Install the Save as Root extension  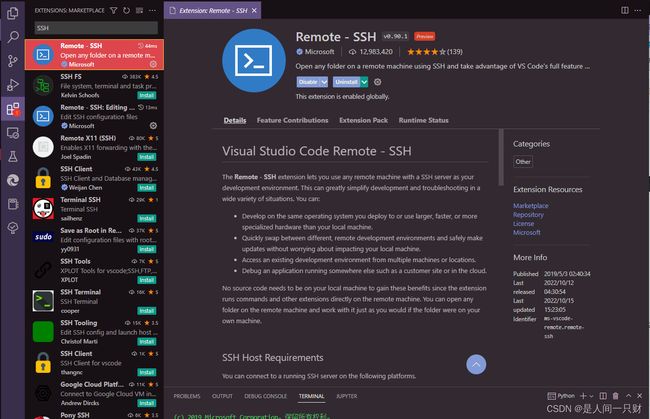pyautogui.click(x=147, y=249)
